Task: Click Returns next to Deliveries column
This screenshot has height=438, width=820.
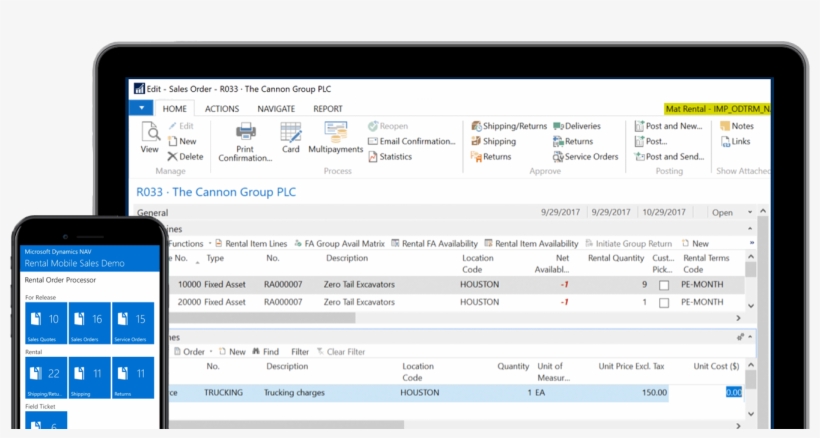Action: pyautogui.click(x=573, y=141)
